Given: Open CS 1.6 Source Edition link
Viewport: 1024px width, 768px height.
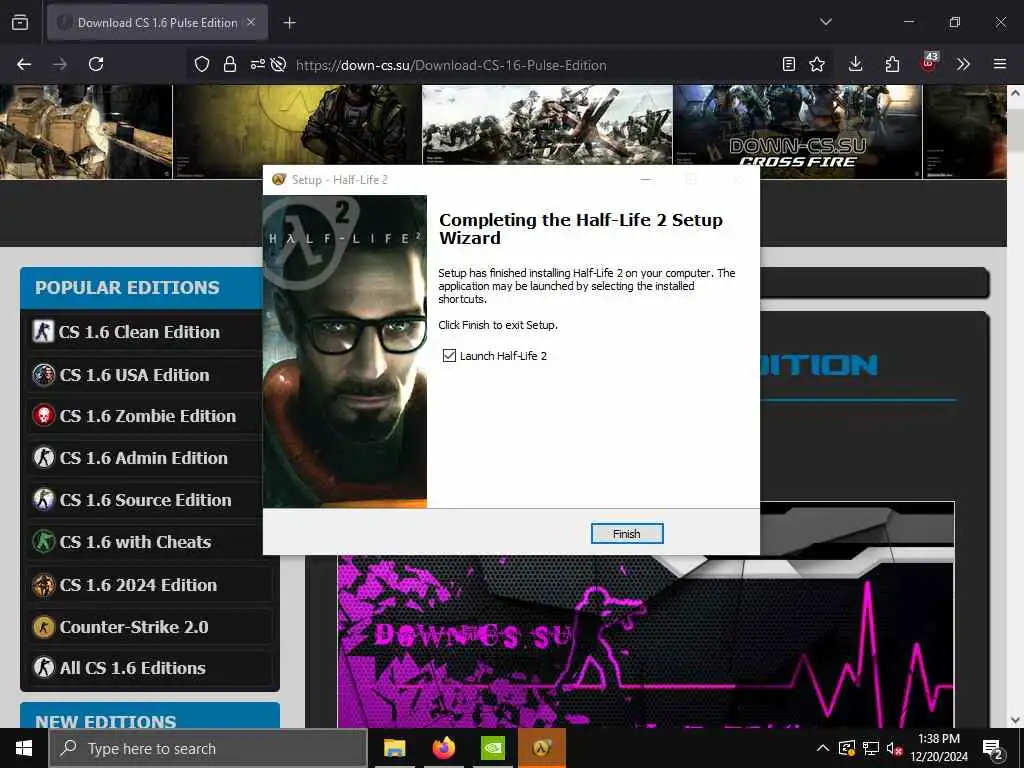Looking at the screenshot, I should click(145, 500).
